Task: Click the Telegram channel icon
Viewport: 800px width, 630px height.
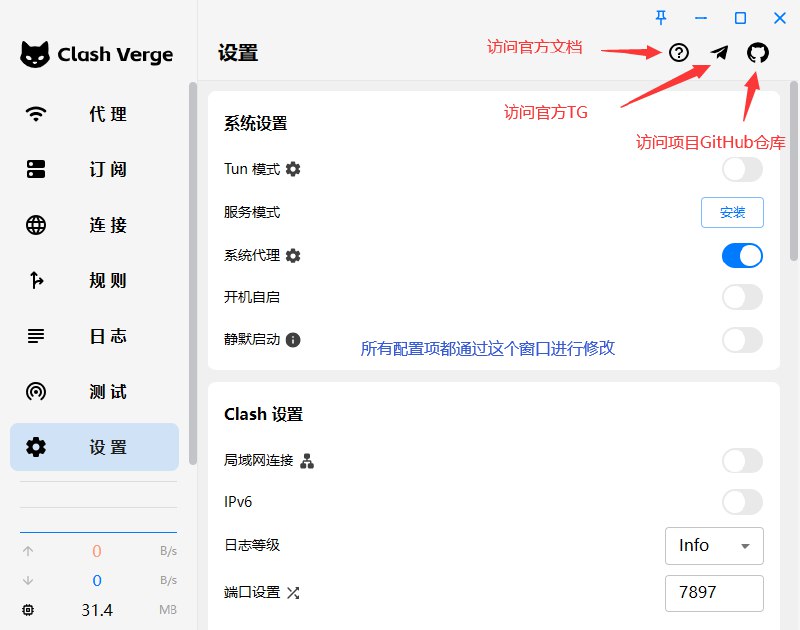Action: click(719, 53)
